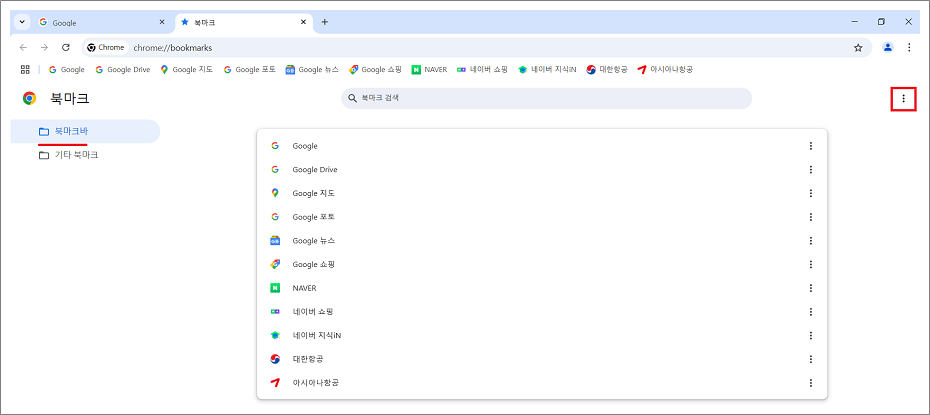Open a new tab with plus button
The height and width of the screenshot is (415, 930).
click(x=324, y=22)
